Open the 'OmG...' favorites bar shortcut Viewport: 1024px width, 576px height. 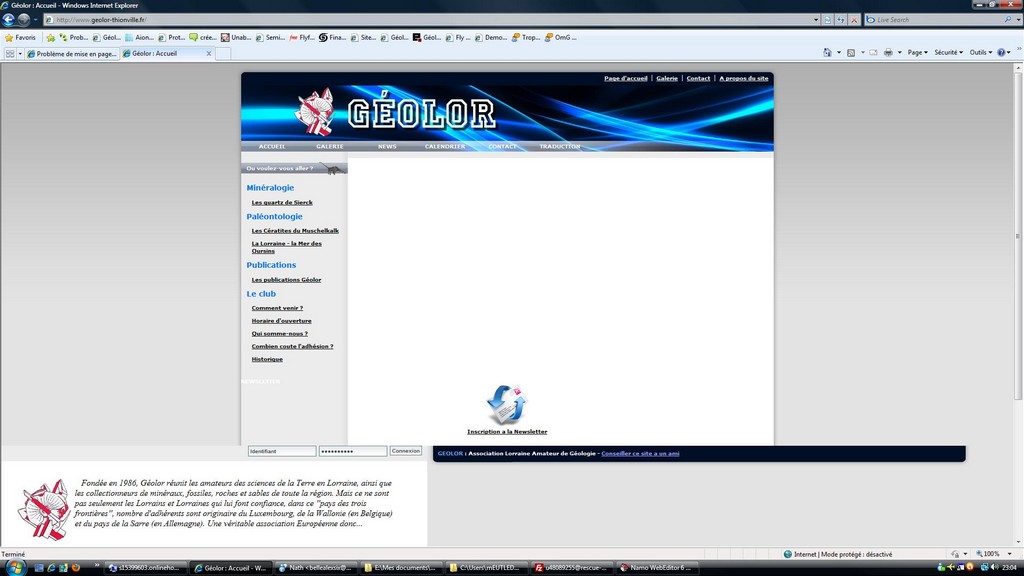coord(560,37)
